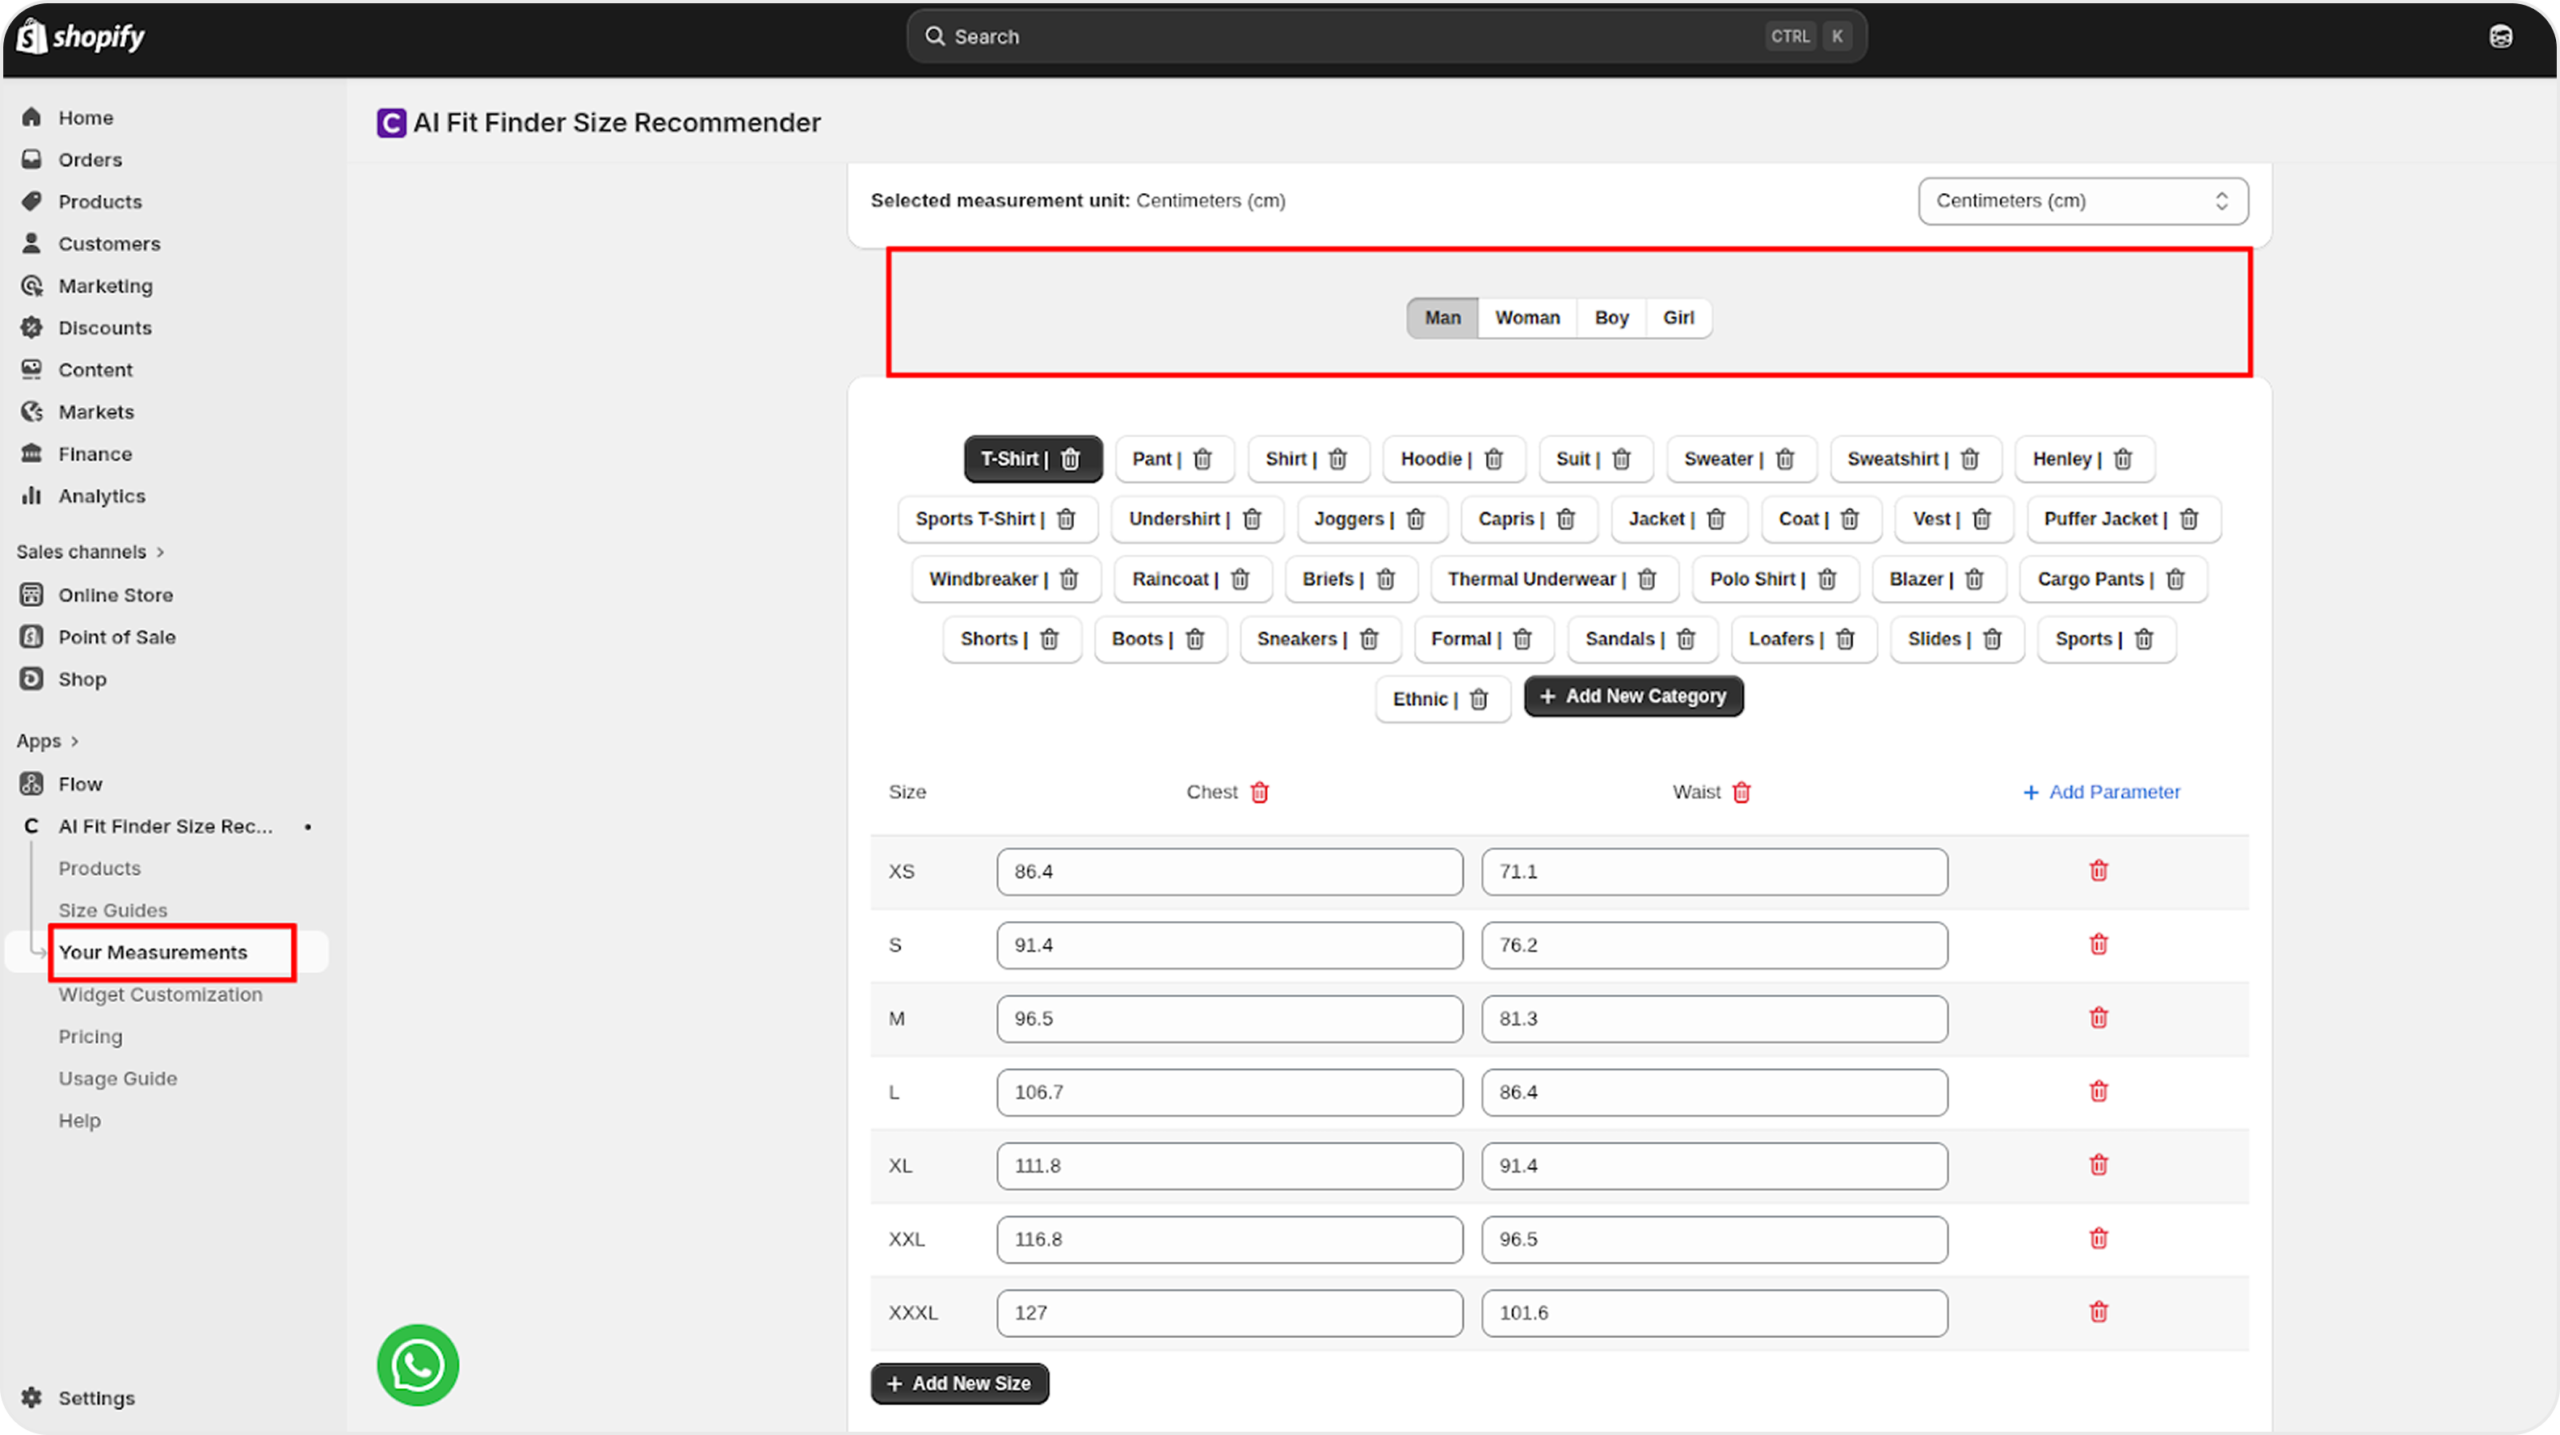Expand the Sales channels section
2560x1435 pixels.
coord(90,552)
